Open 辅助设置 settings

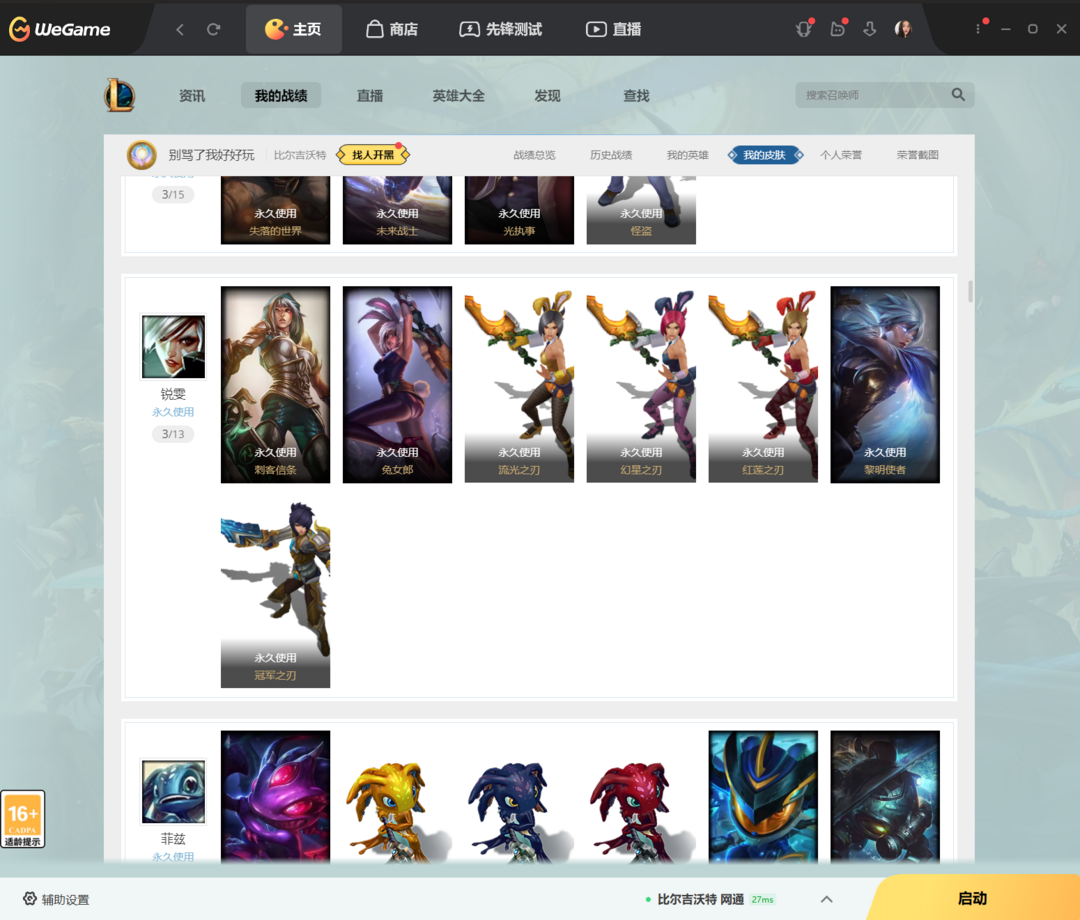pos(56,899)
